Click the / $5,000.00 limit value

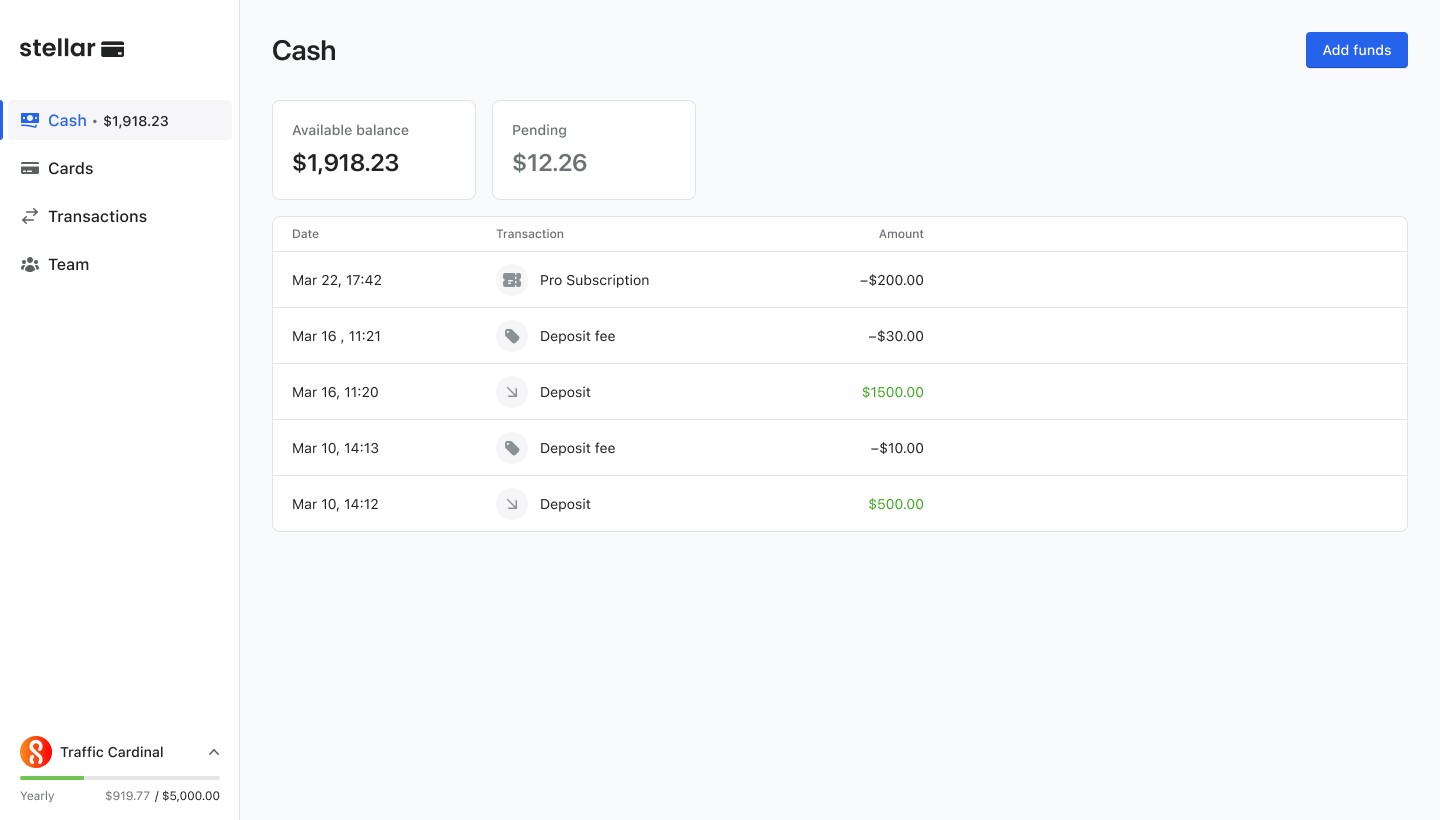click(187, 796)
